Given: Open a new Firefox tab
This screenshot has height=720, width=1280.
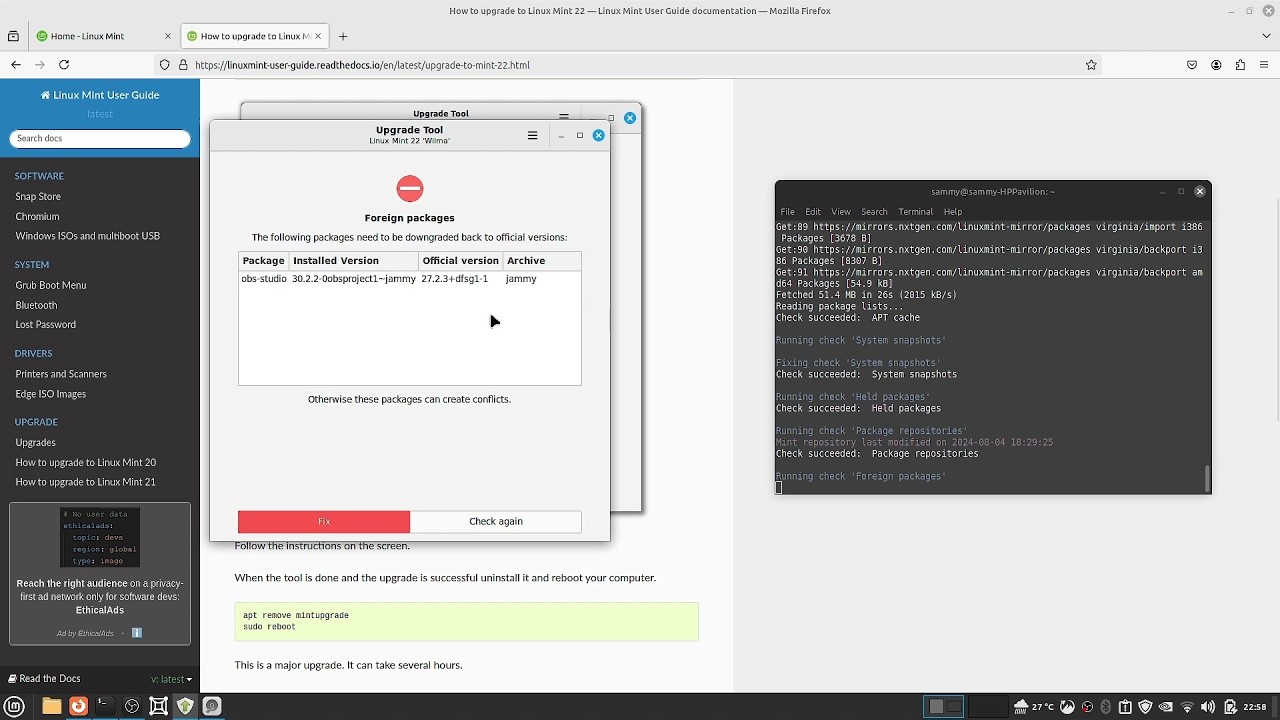Looking at the screenshot, I should coord(343,36).
